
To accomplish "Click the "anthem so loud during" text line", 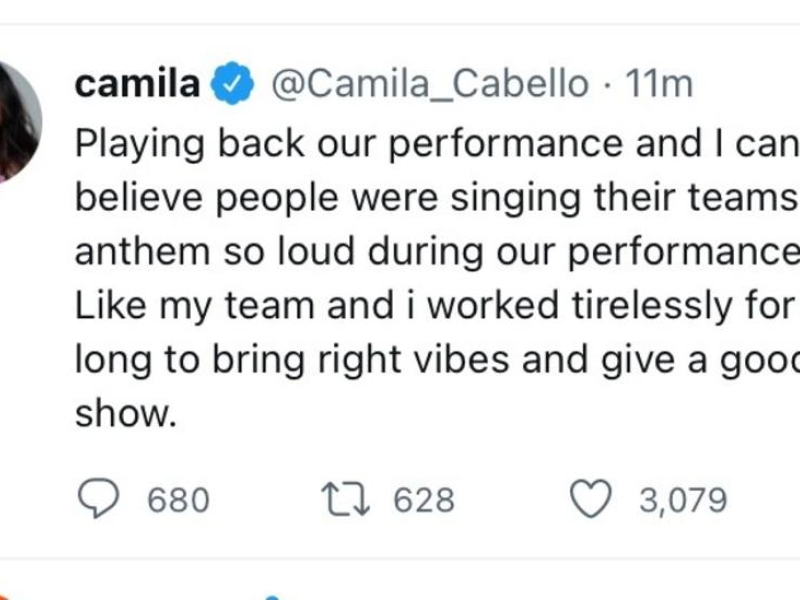I will (437, 252).
